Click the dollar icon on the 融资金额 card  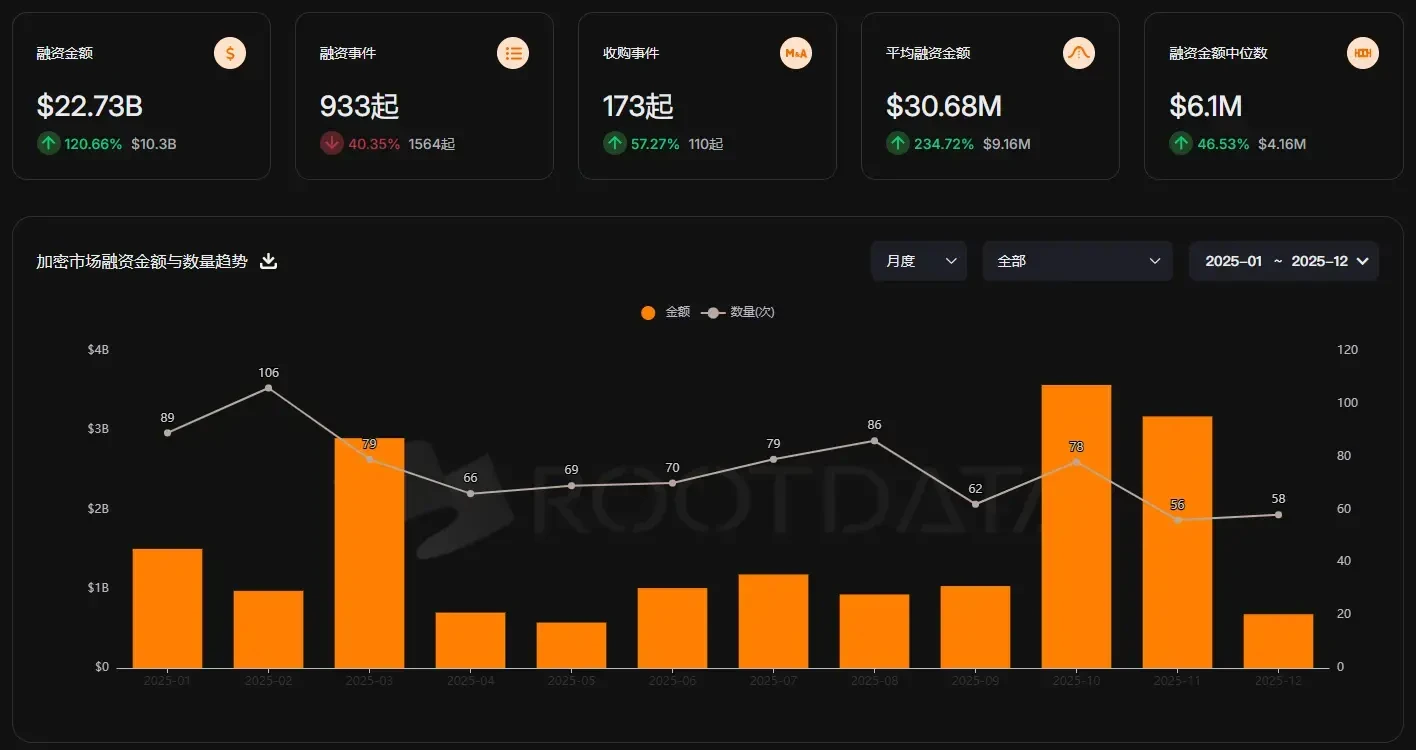click(229, 52)
